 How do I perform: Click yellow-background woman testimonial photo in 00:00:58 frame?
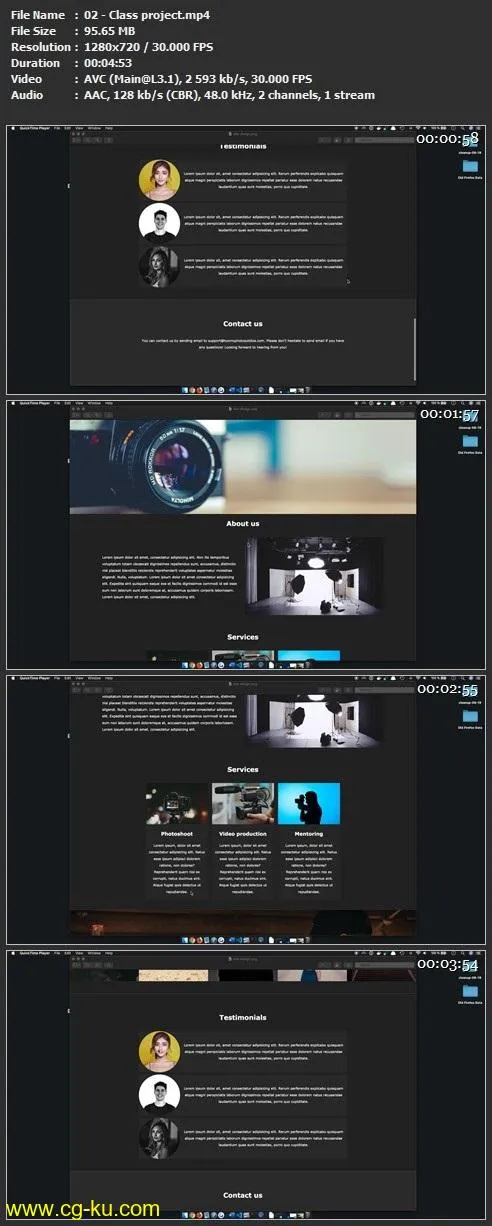[159, 180]
